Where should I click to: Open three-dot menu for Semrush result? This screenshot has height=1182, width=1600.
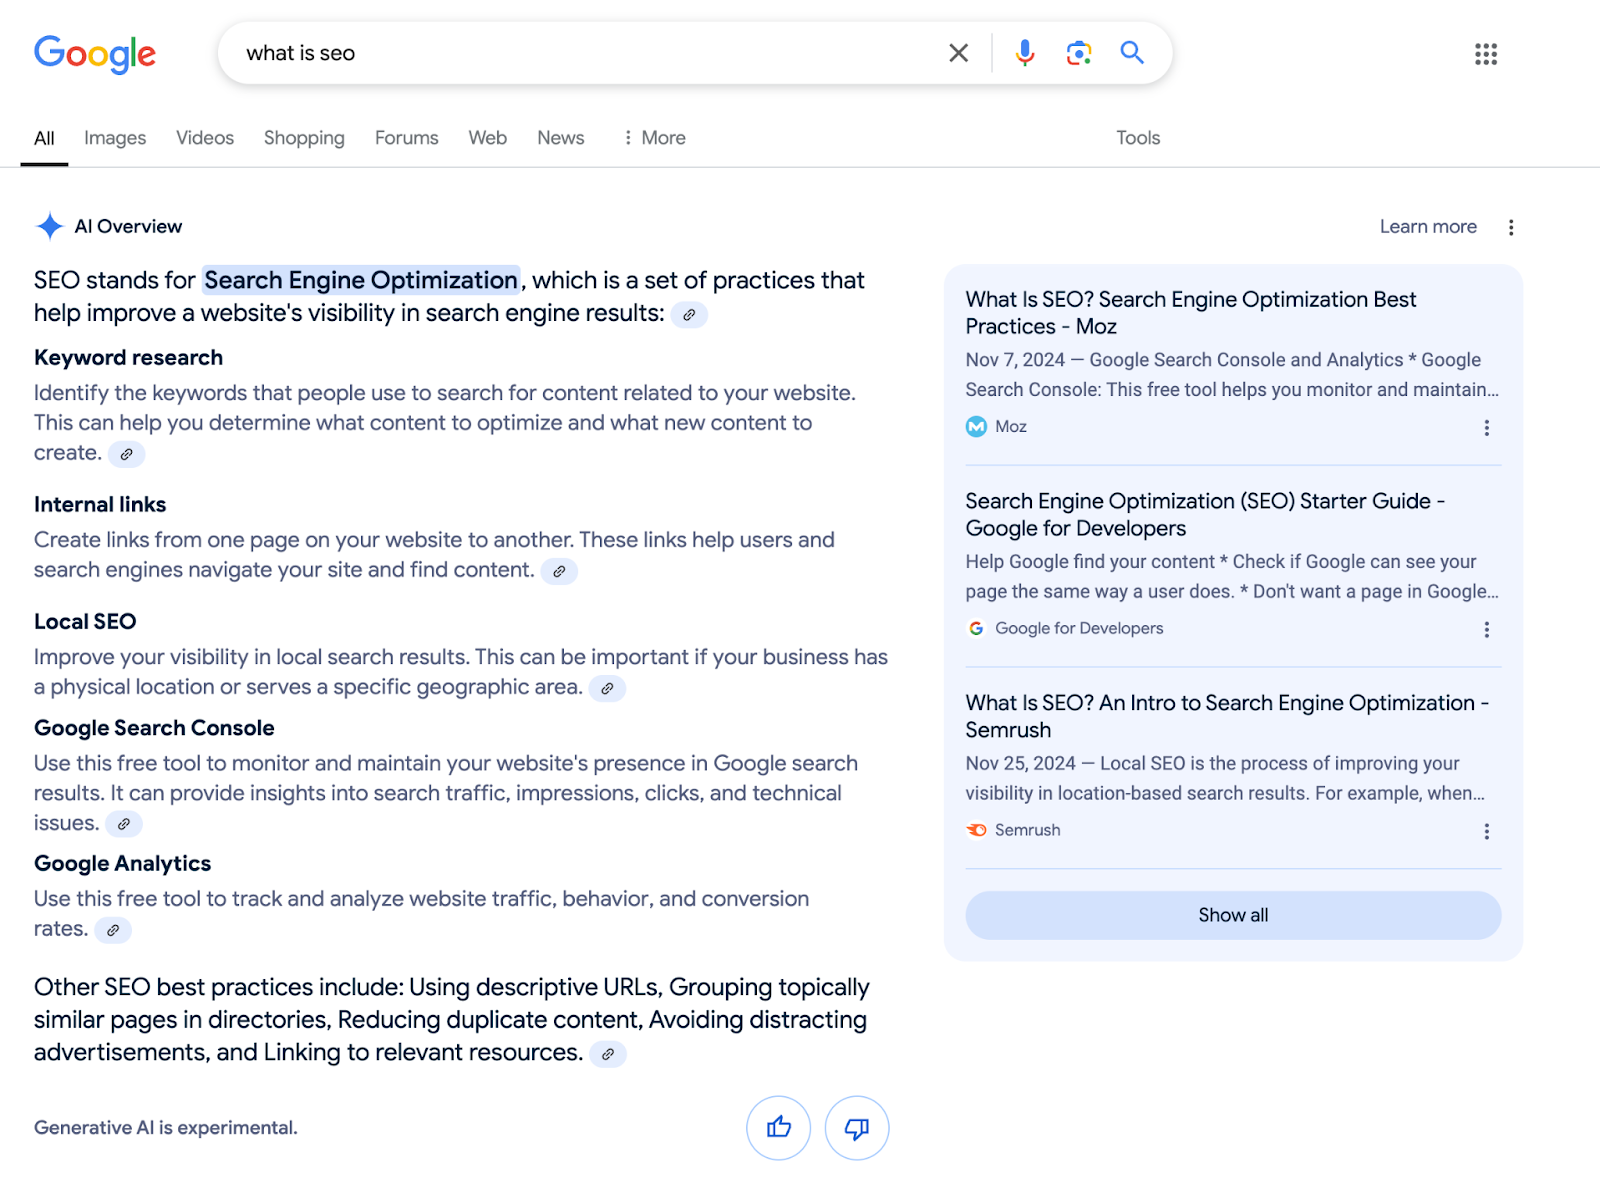(x=1486, y=832)
